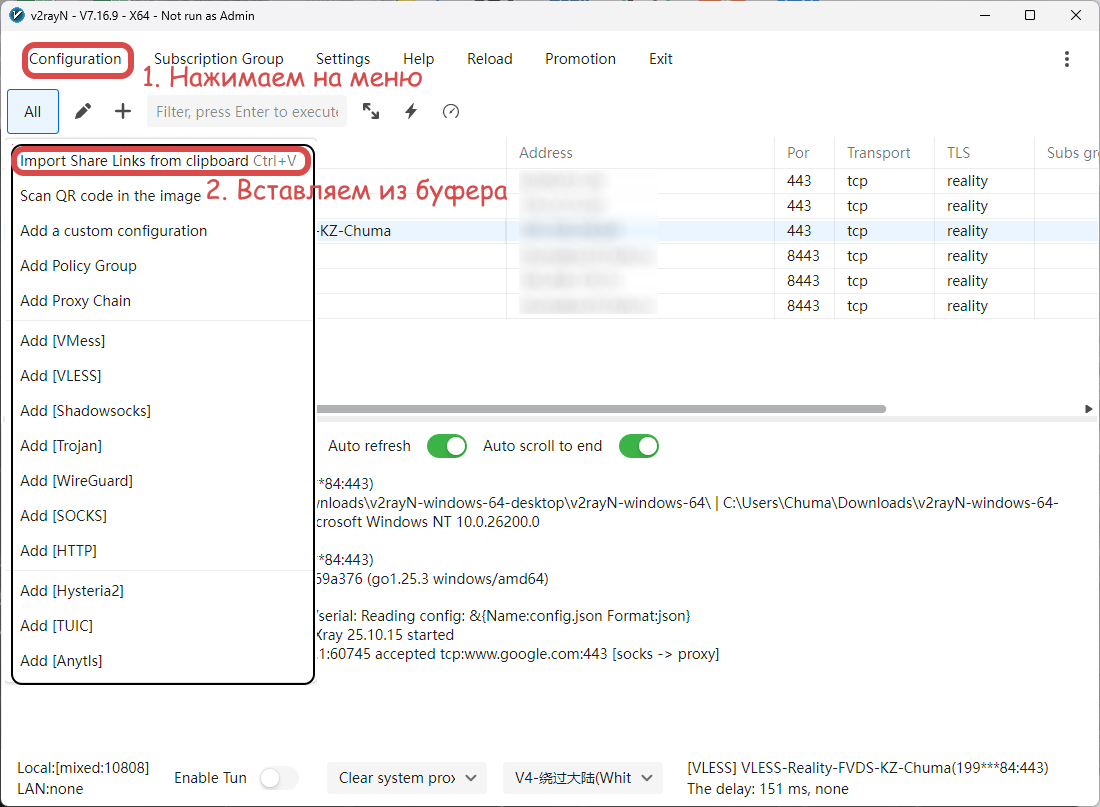Open the three-dot overflow menu
The width and height of the screenshot is (1100, 807).
[x=1066, y=59]
